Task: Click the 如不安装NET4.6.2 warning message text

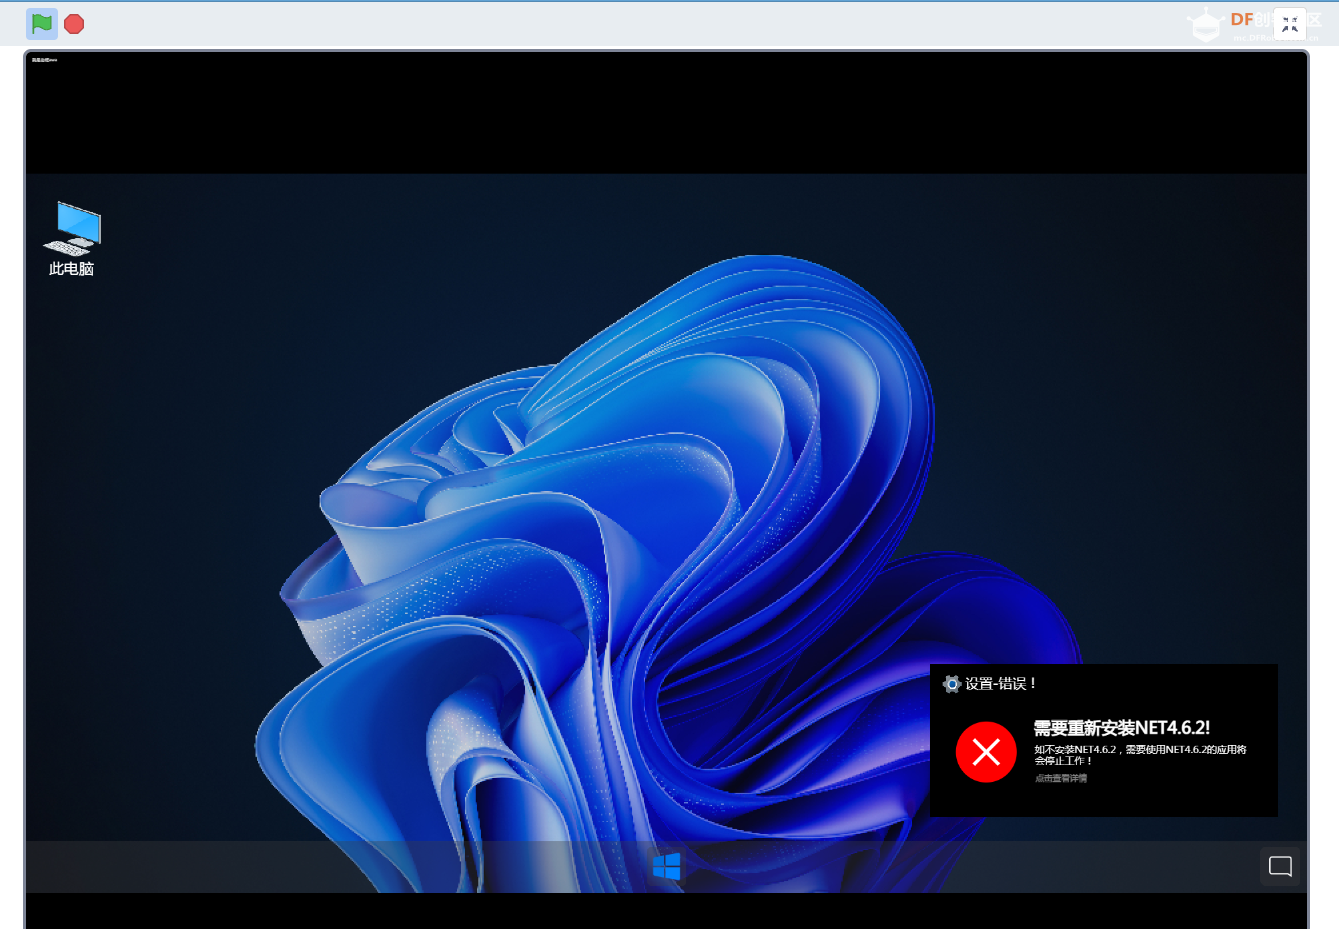Action: click(x=1140, y=755)
